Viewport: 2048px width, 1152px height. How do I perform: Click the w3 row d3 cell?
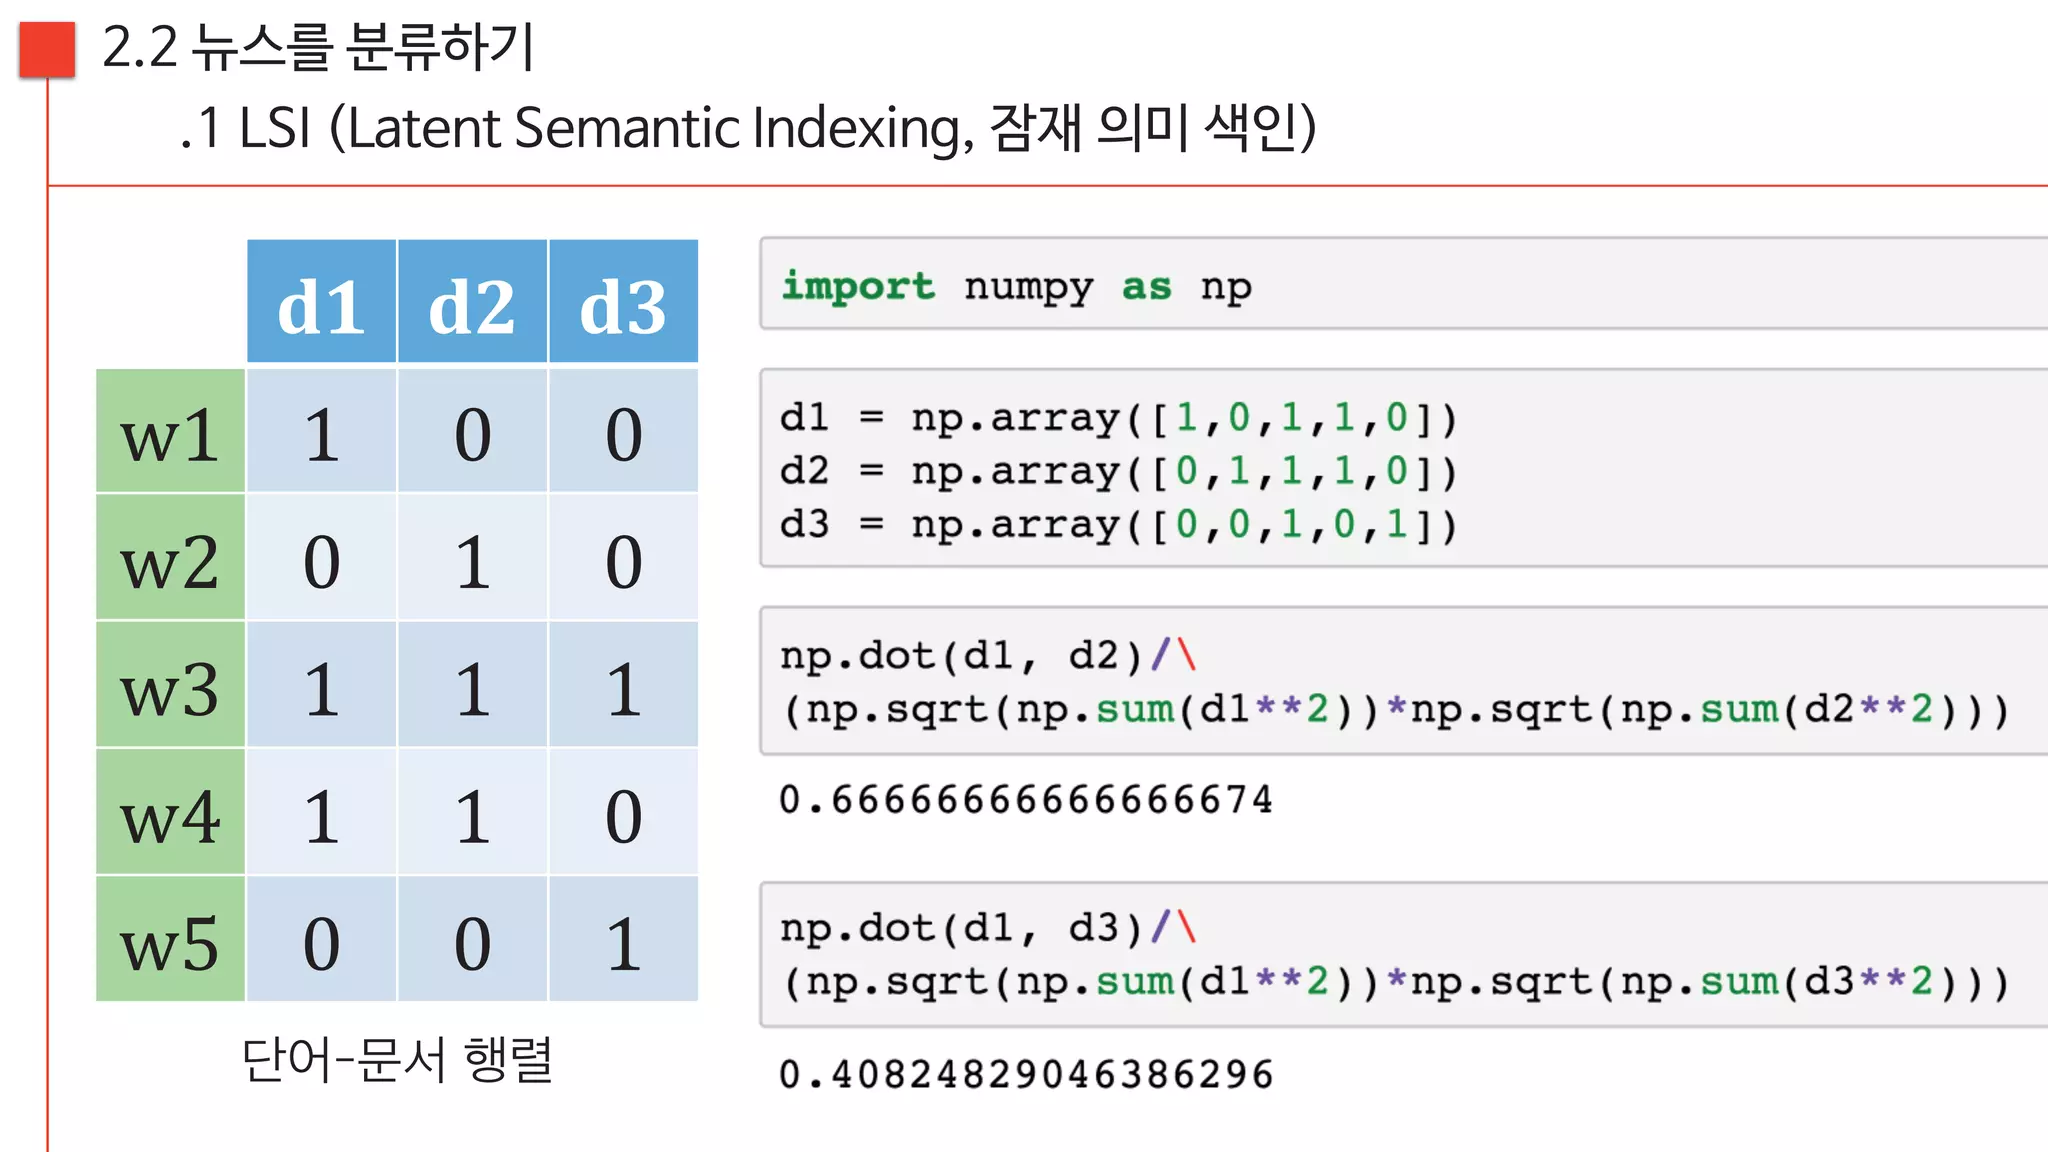pos(623,684)
